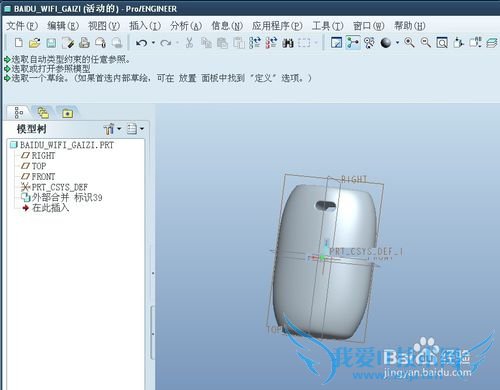Switch to the model tree navigator tab
This screenshot has width=500, height=390.
19,113
